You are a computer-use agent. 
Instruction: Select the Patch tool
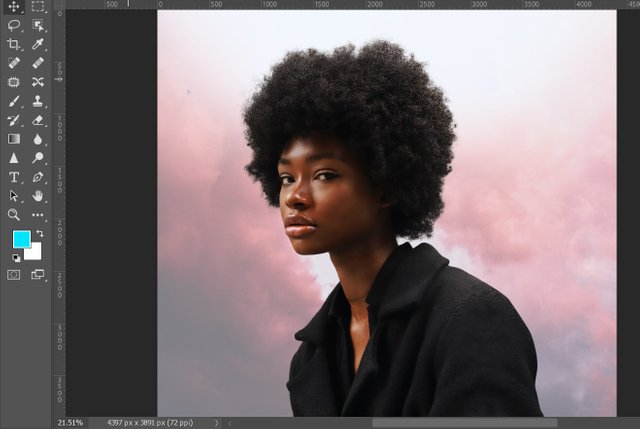(13, 82)
